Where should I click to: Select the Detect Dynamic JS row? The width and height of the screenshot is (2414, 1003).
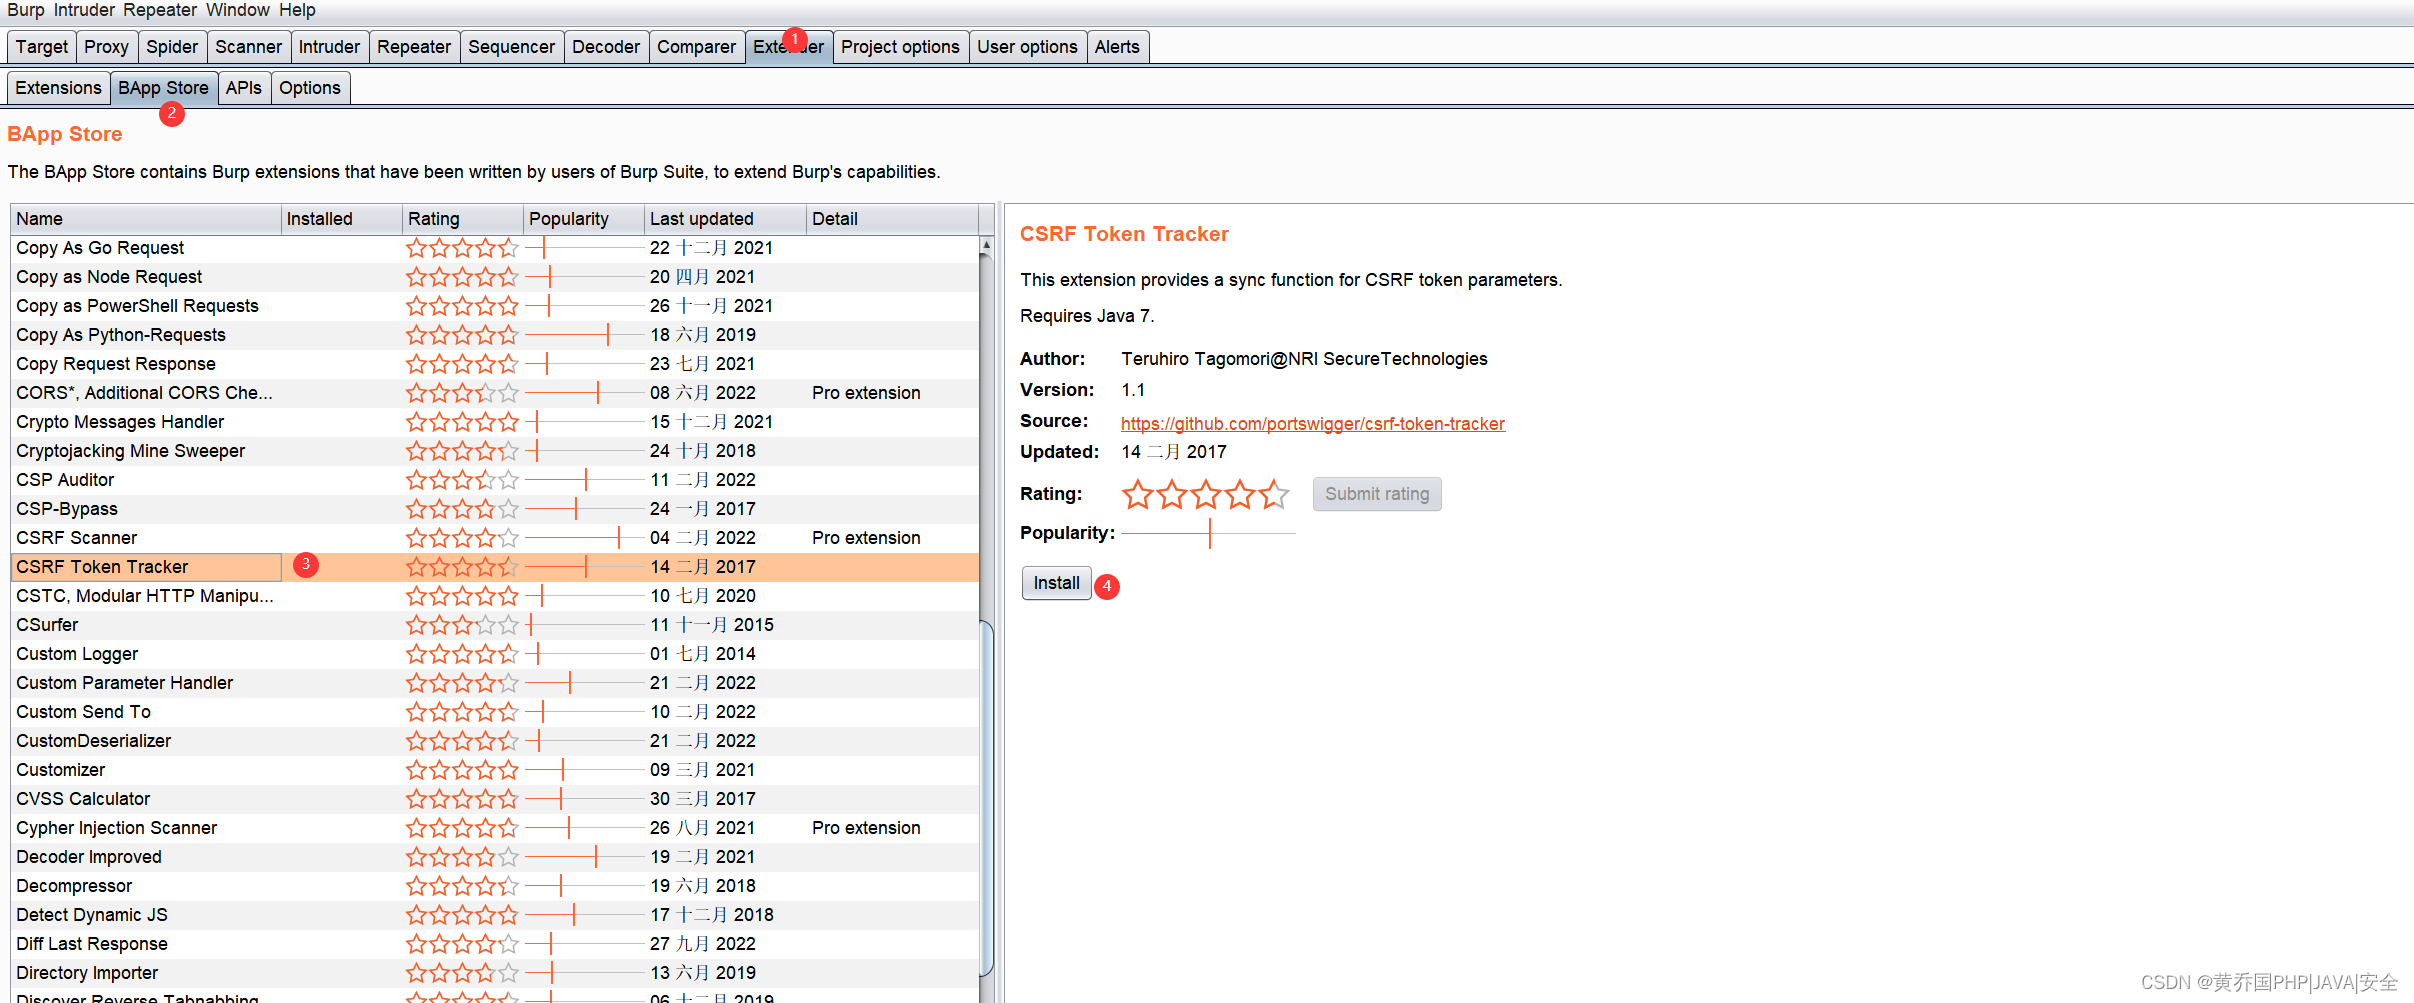pos(495,915)
